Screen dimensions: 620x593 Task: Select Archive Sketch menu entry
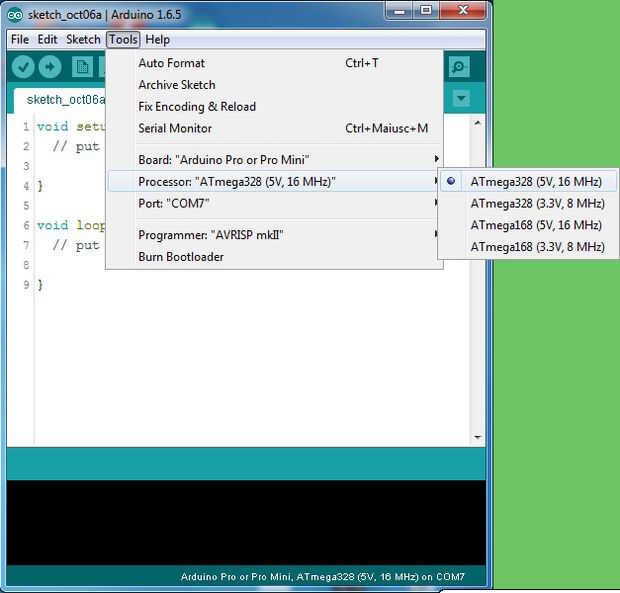[x=274, y=85]
